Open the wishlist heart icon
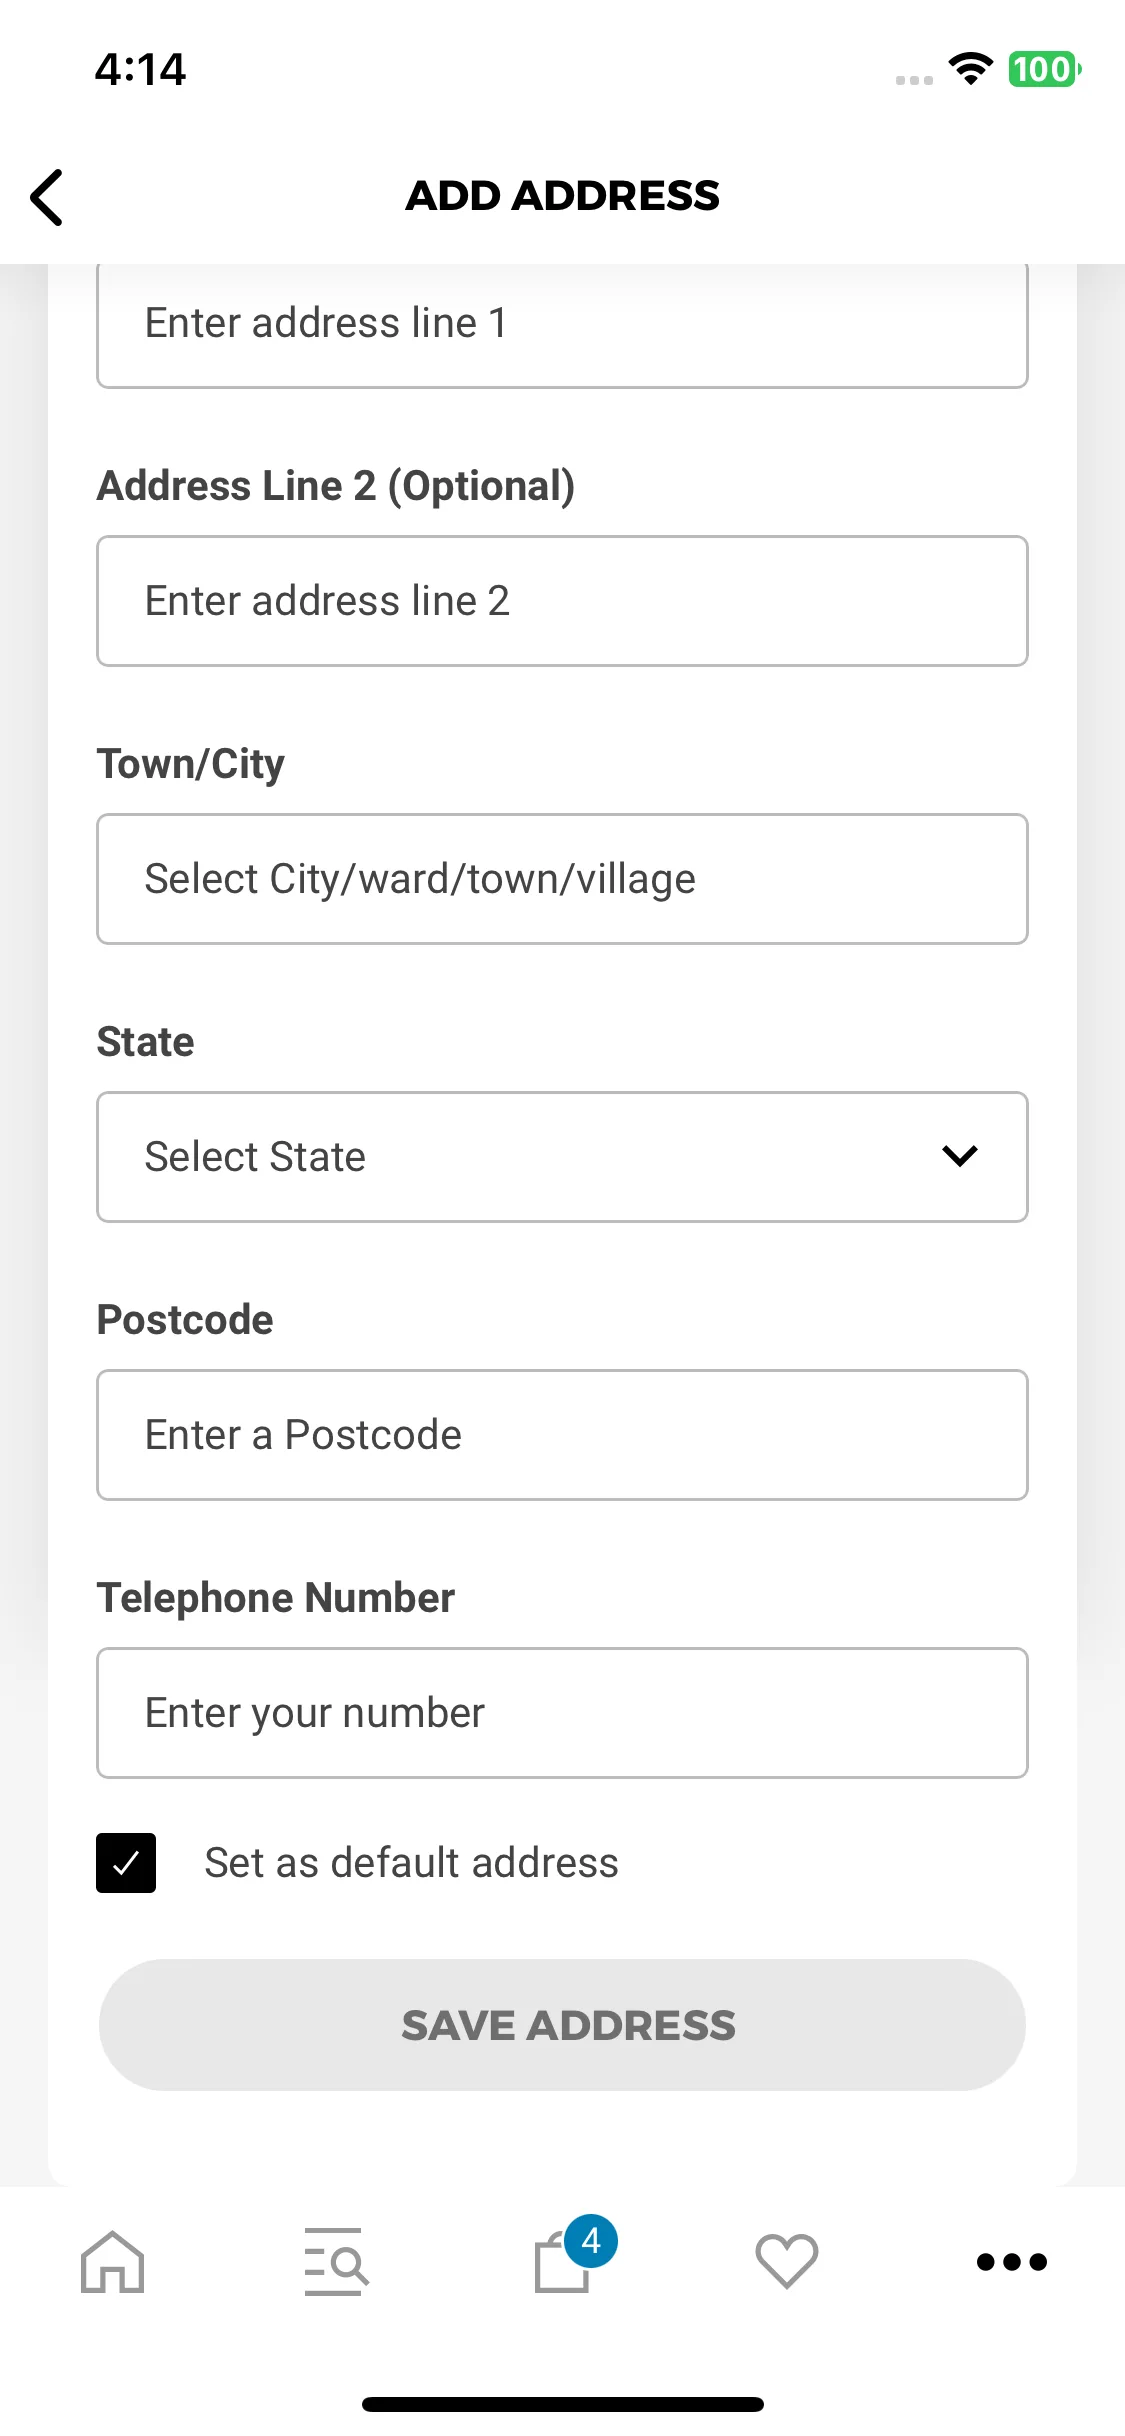This screenshot has height=2436, width=1125. [x=787, y=2261]
